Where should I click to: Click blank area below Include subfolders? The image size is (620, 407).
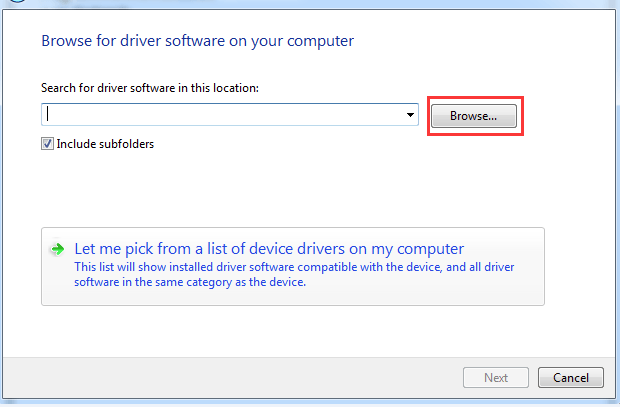click(237, 186)
